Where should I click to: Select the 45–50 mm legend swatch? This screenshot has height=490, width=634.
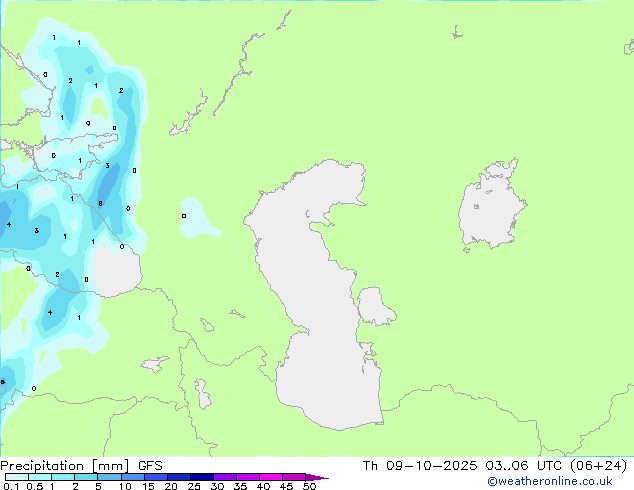(x=294, y=477)
